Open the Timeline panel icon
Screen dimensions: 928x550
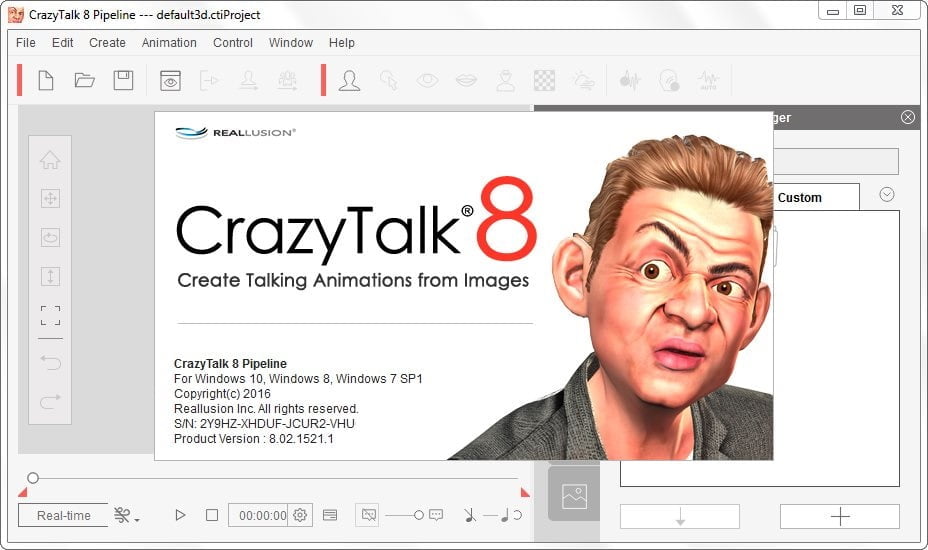click(x=330, y=515)
